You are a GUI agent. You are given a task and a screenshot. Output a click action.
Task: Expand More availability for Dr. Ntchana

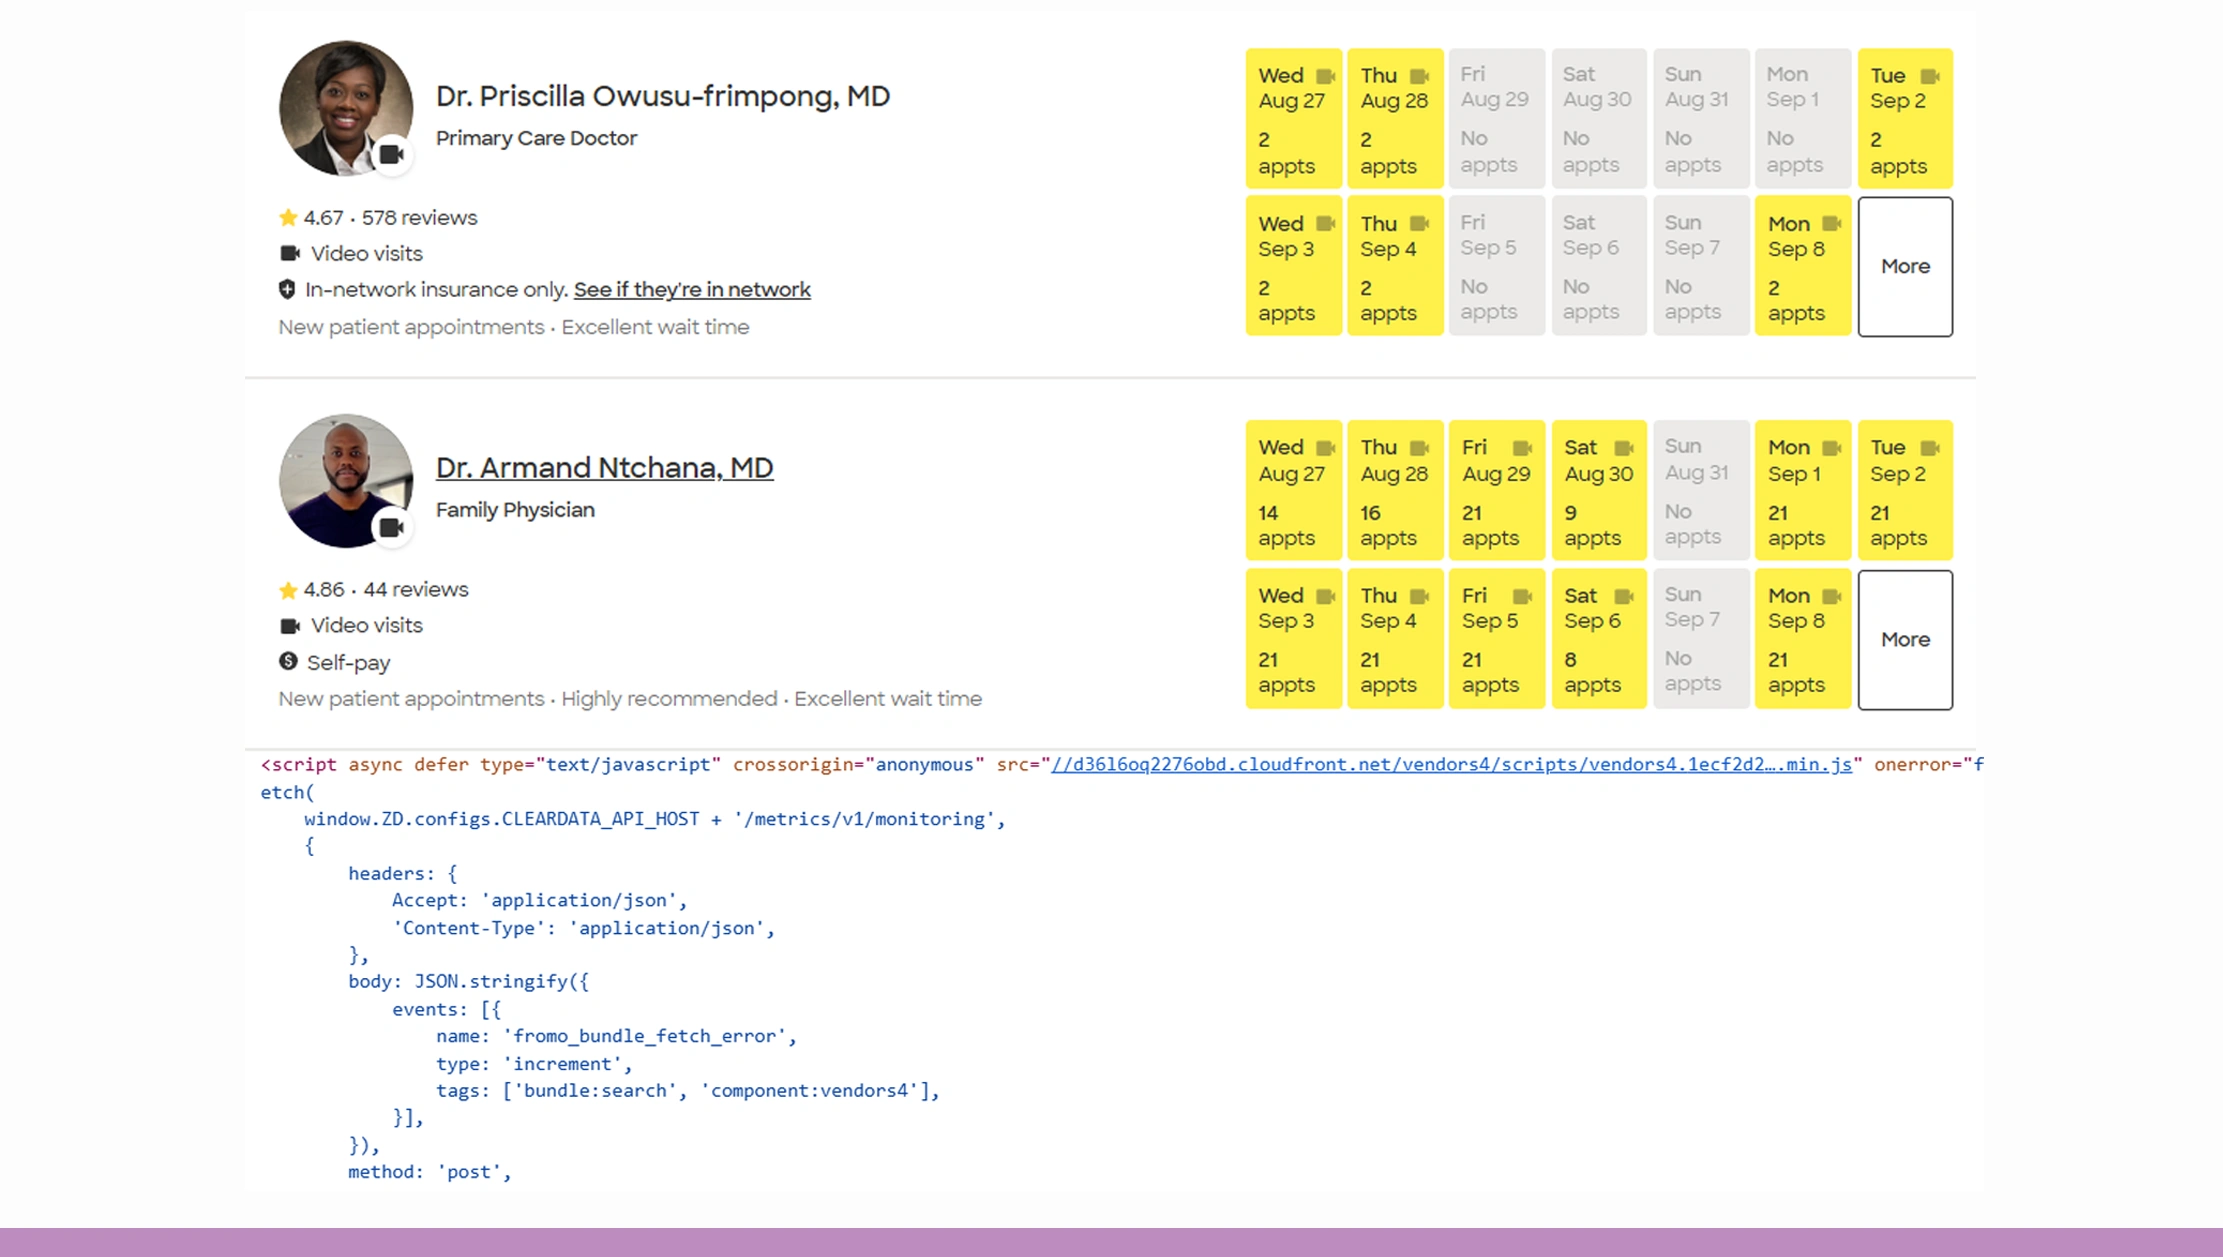pos(1904,639)
